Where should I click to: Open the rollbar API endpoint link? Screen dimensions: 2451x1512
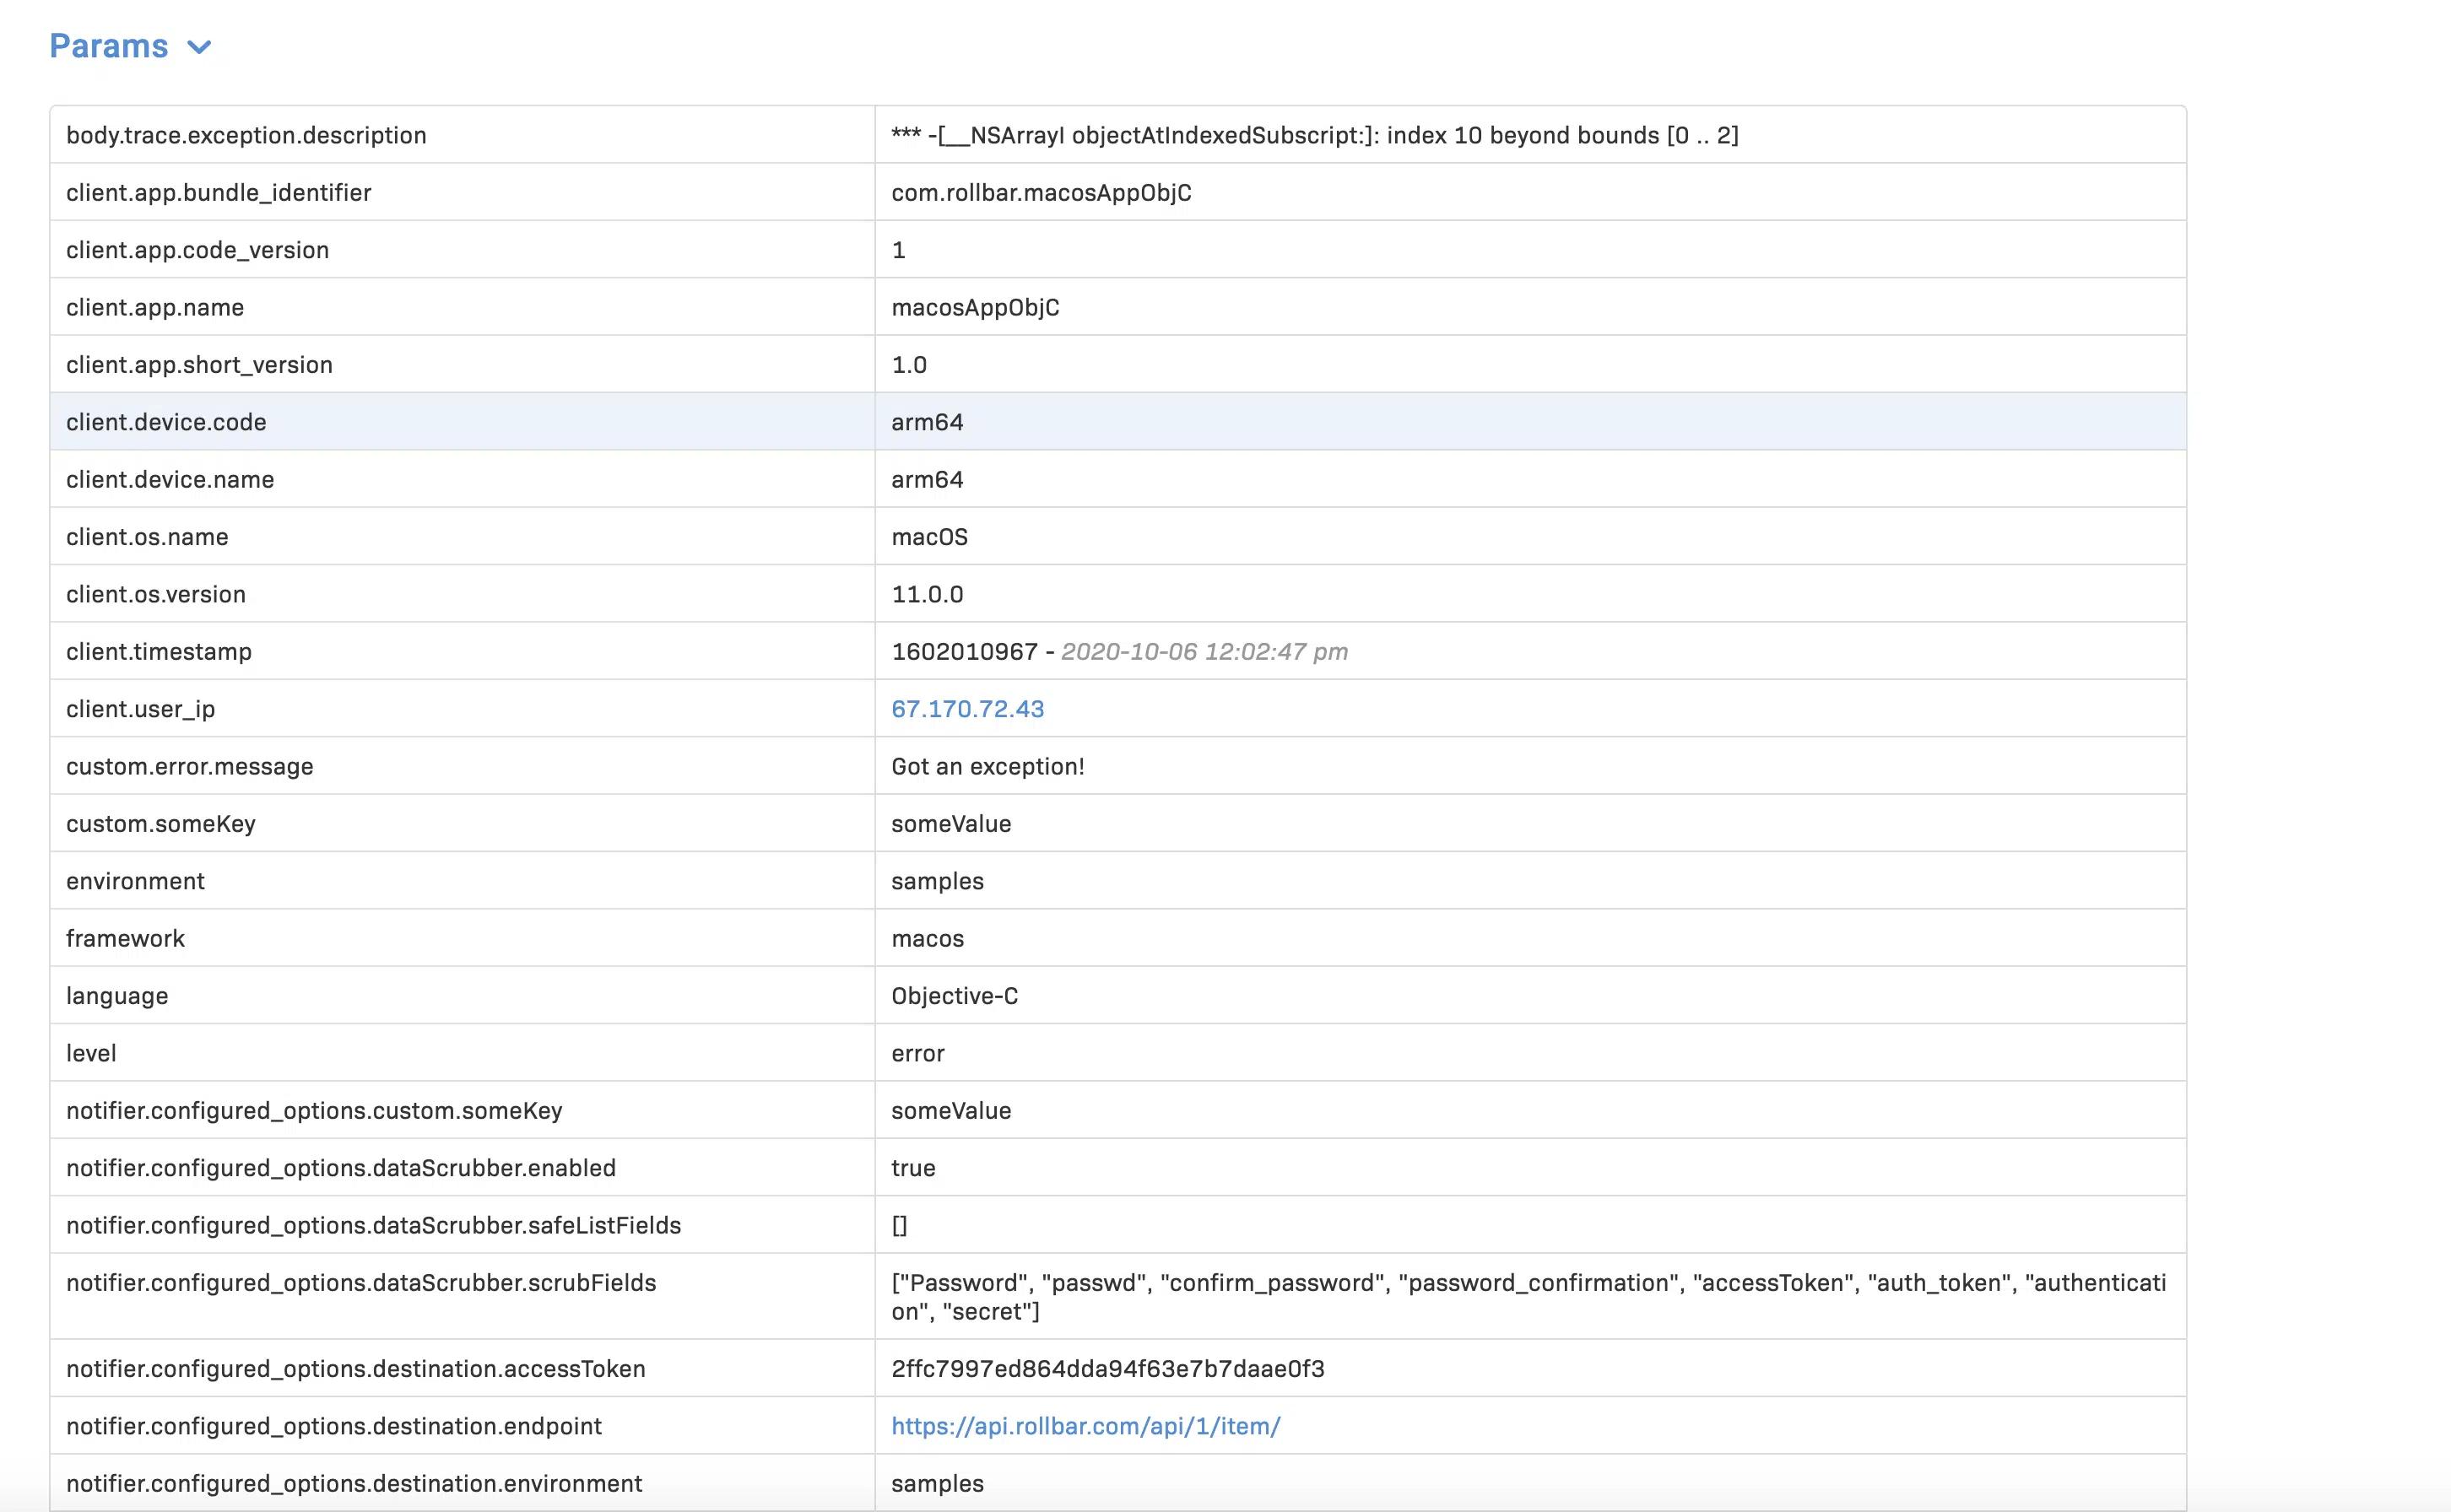[x=1085, y=1426]
